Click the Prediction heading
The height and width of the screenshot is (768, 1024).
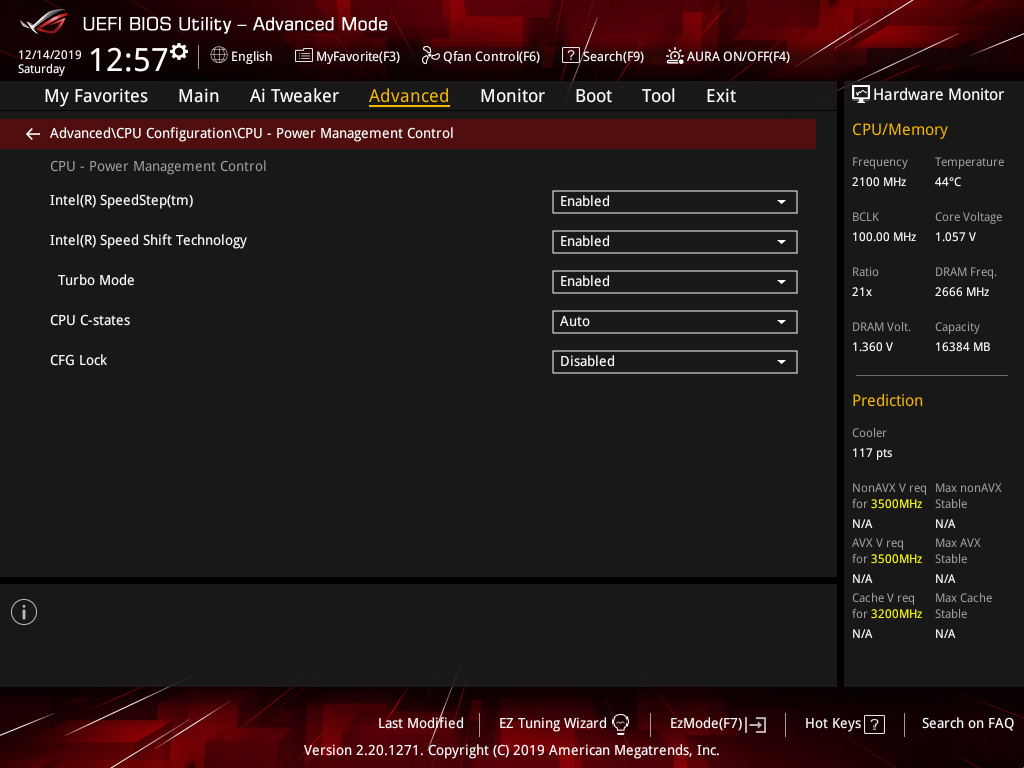887,400
